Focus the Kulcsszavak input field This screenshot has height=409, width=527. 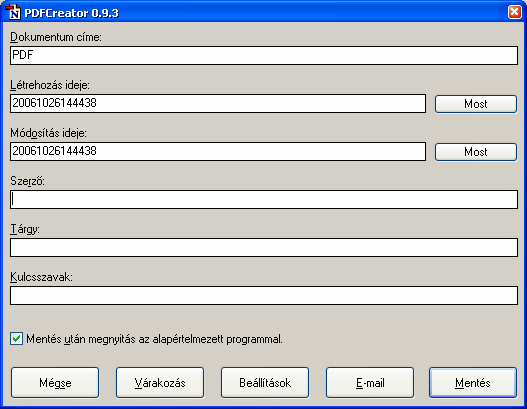pyautogui.click(x=264, y=296)
